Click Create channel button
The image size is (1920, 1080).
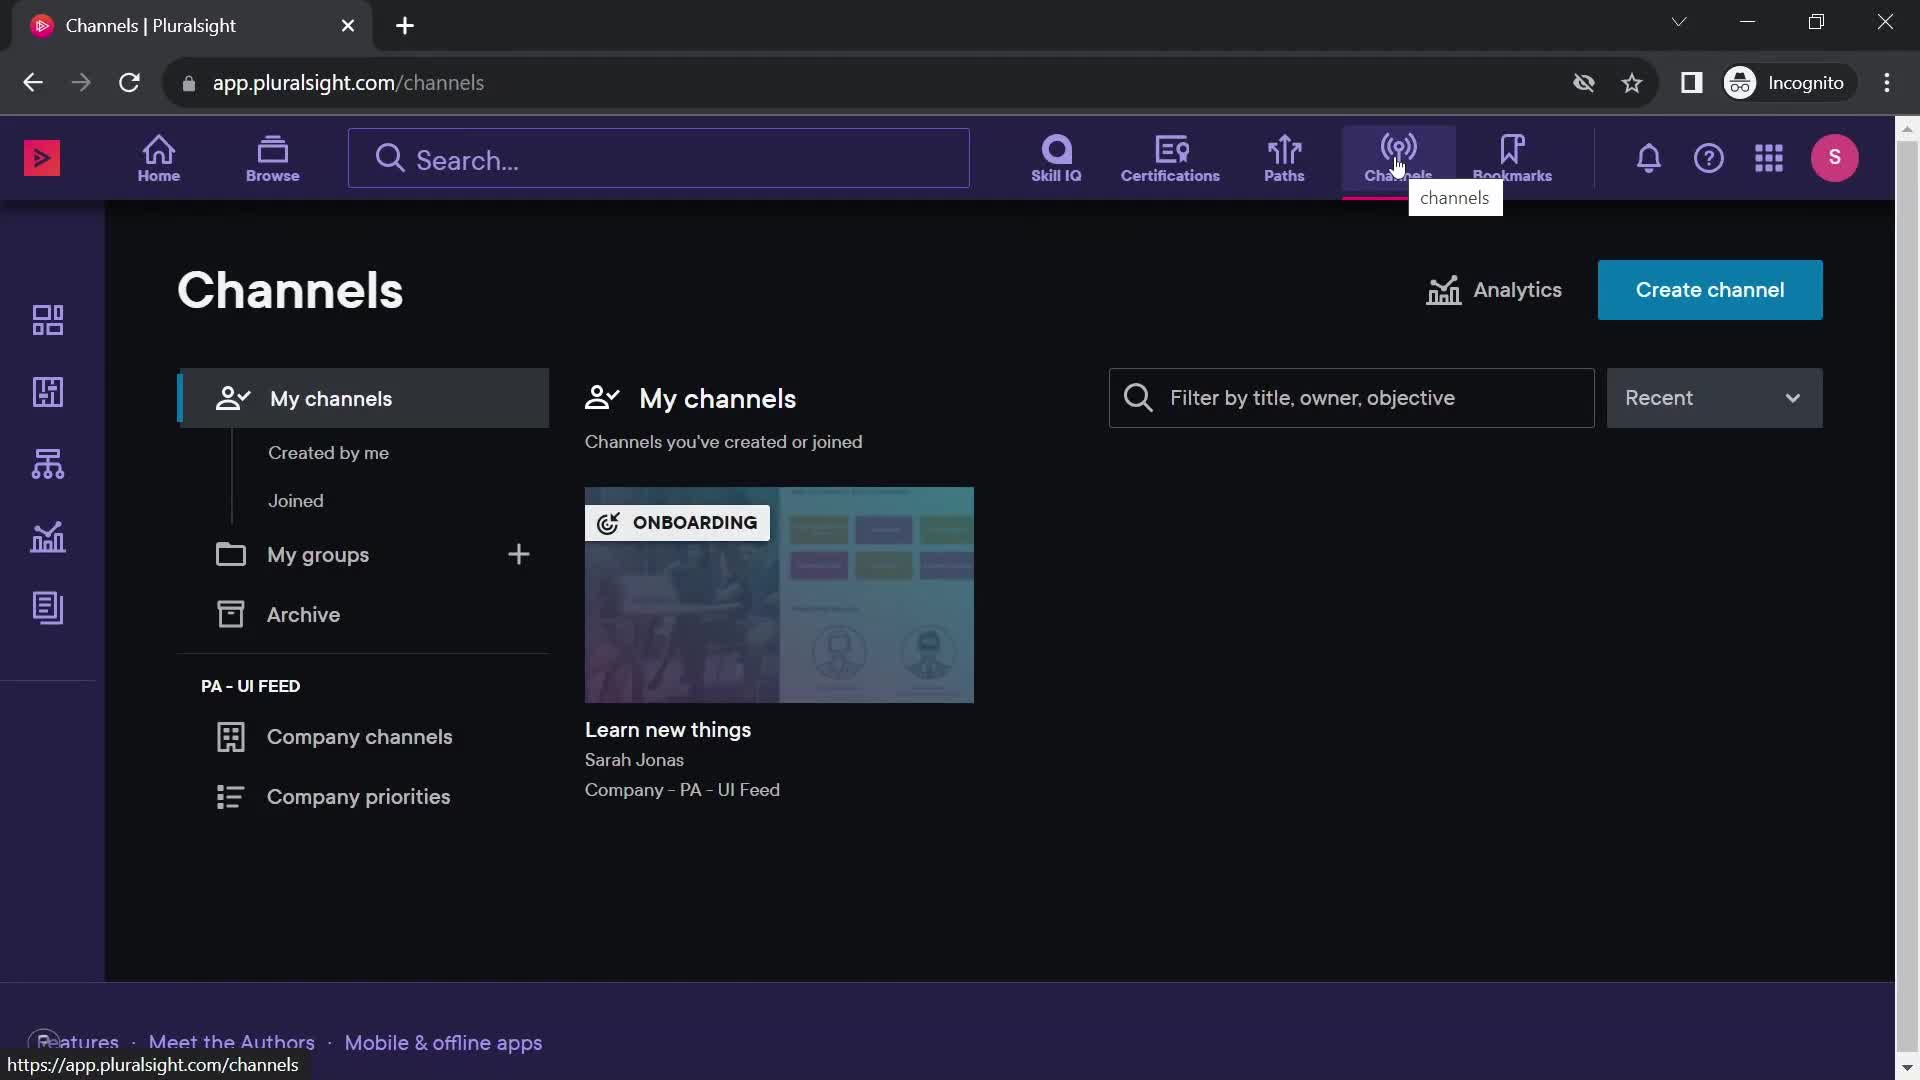tap(1710, 290)
